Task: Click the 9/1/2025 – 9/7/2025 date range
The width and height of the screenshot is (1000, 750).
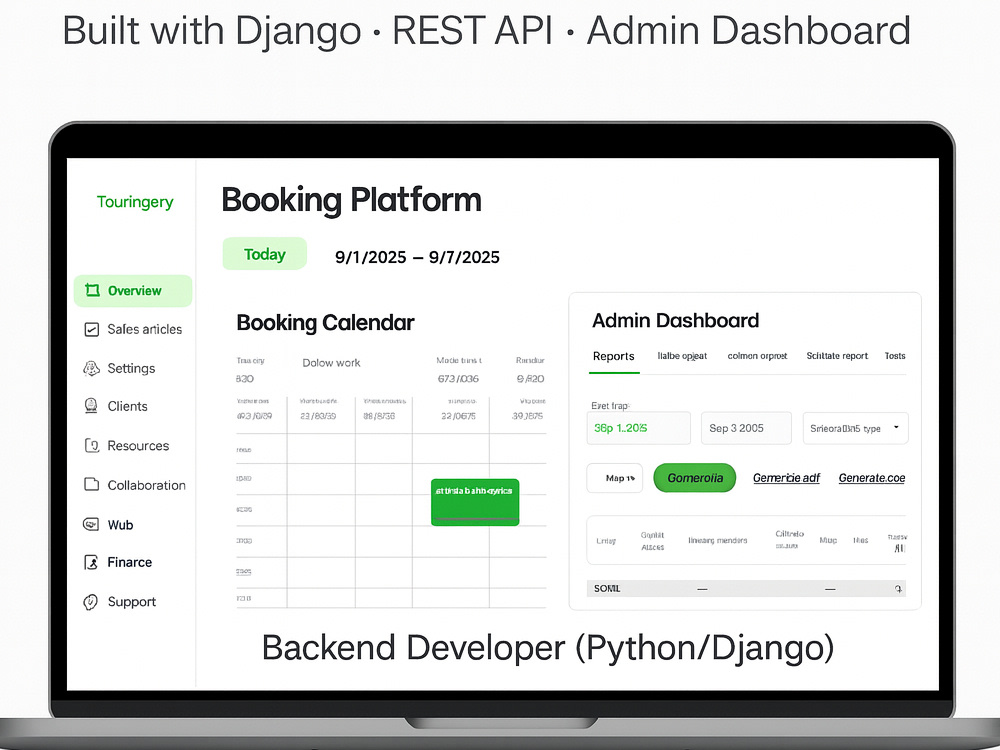Action: pyautogui.click(x=417, y=258)
